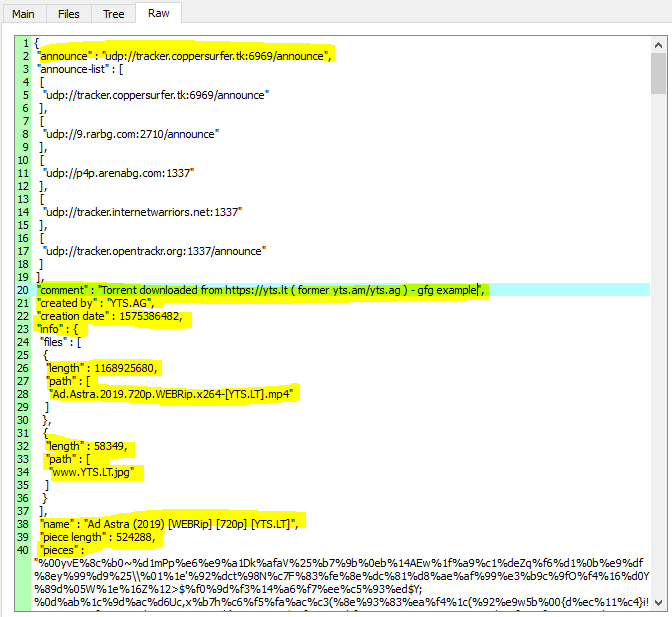Click the vertical scrollbar thumb
This screenshot has height=617, width=672.
click(658, 73)
